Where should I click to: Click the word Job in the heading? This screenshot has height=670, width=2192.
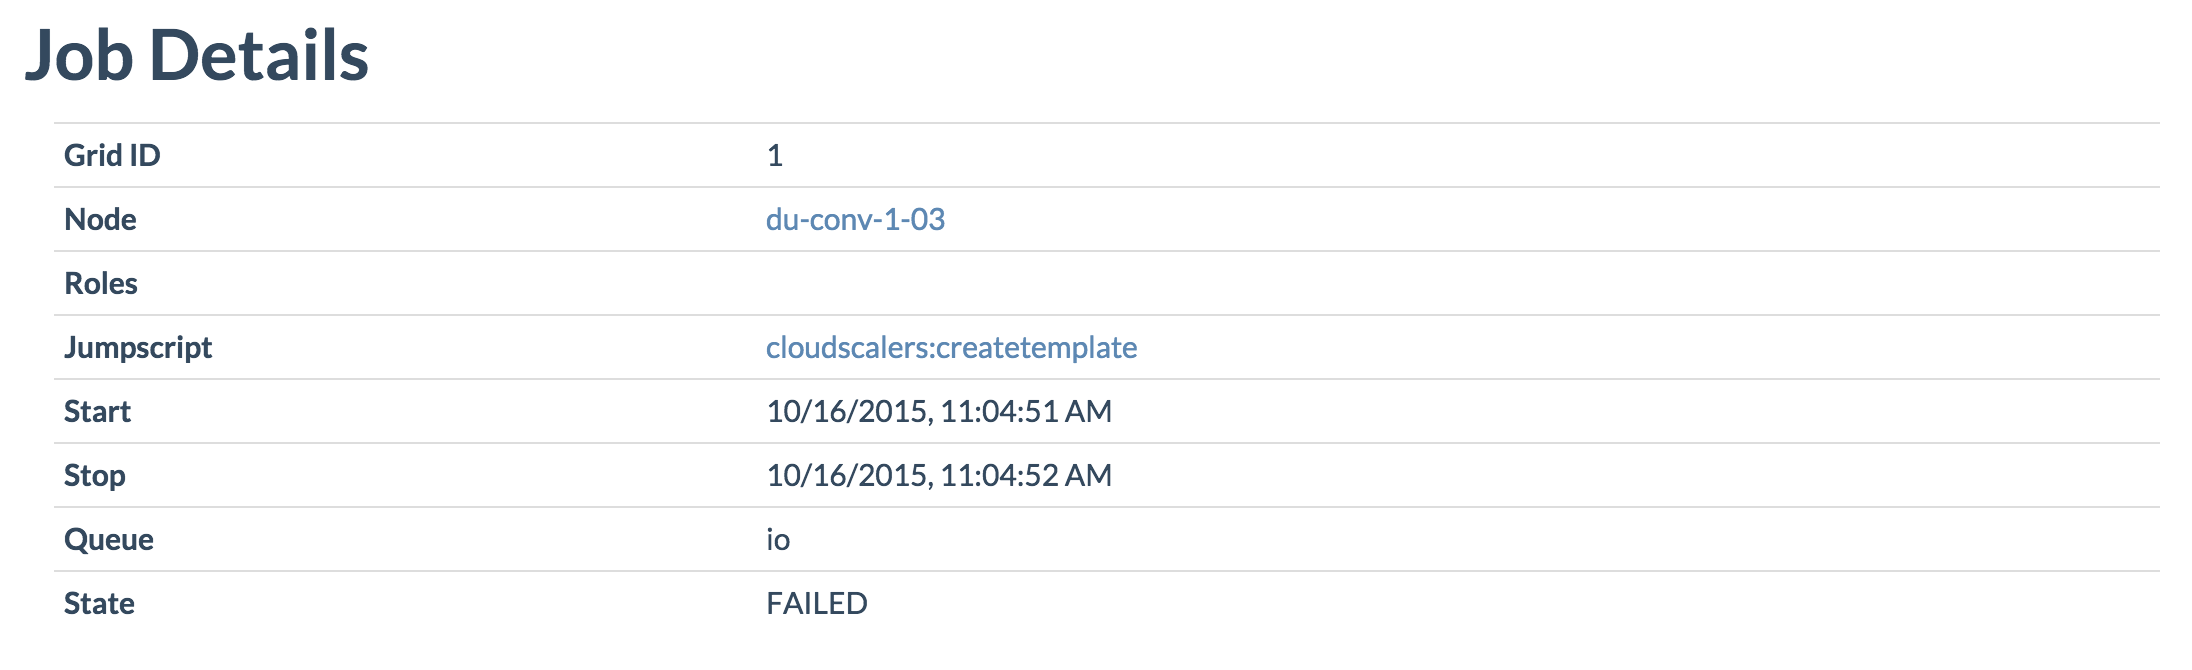point(78,56)
